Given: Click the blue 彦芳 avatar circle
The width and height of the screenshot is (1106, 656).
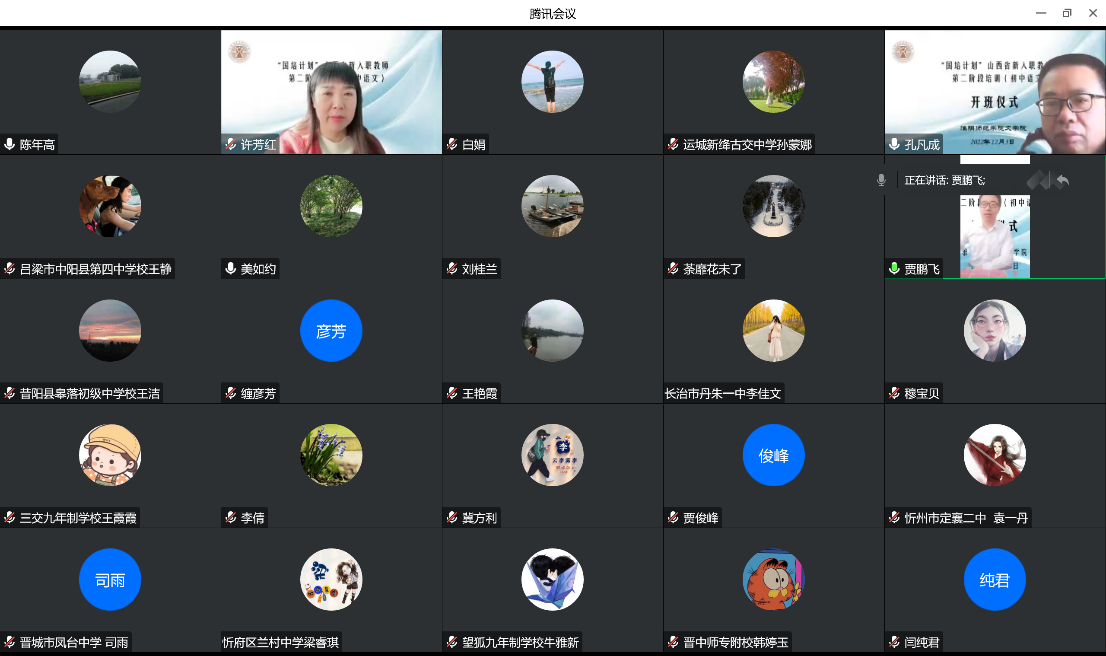Looking at the screenshot, I should (331, 331).
